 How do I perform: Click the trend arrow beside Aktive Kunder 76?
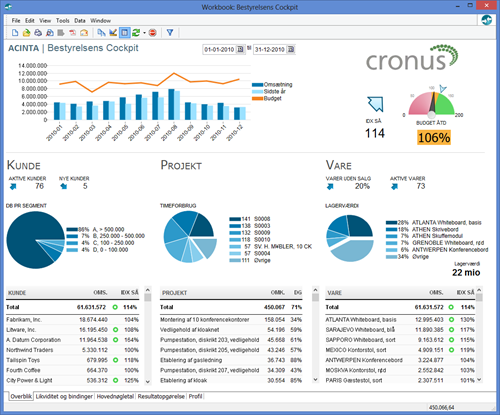pos(13,186)
